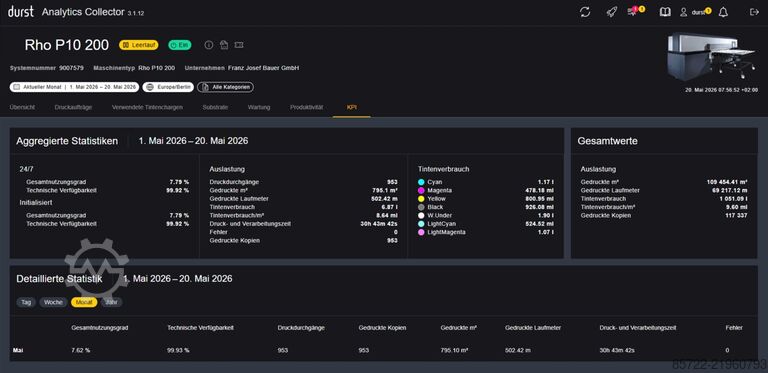This screenshot has height=373, width=768.
Task: Click the durst logo
Action: click(x=21, y=12)
